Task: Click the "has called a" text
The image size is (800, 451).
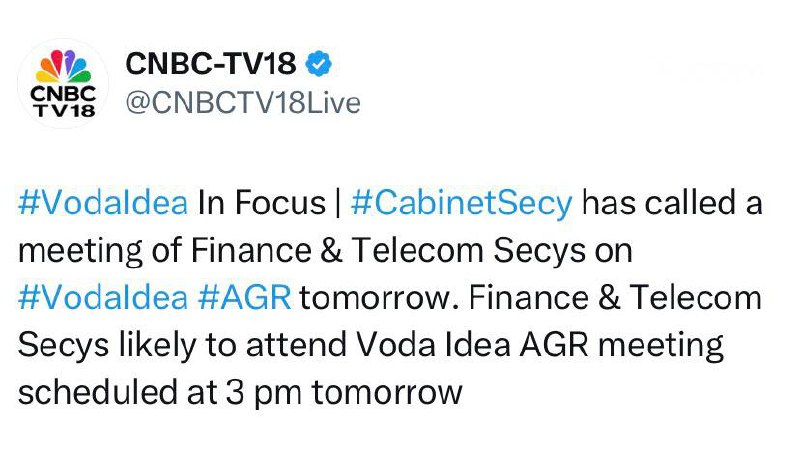Action: click(x=672, y=202)
